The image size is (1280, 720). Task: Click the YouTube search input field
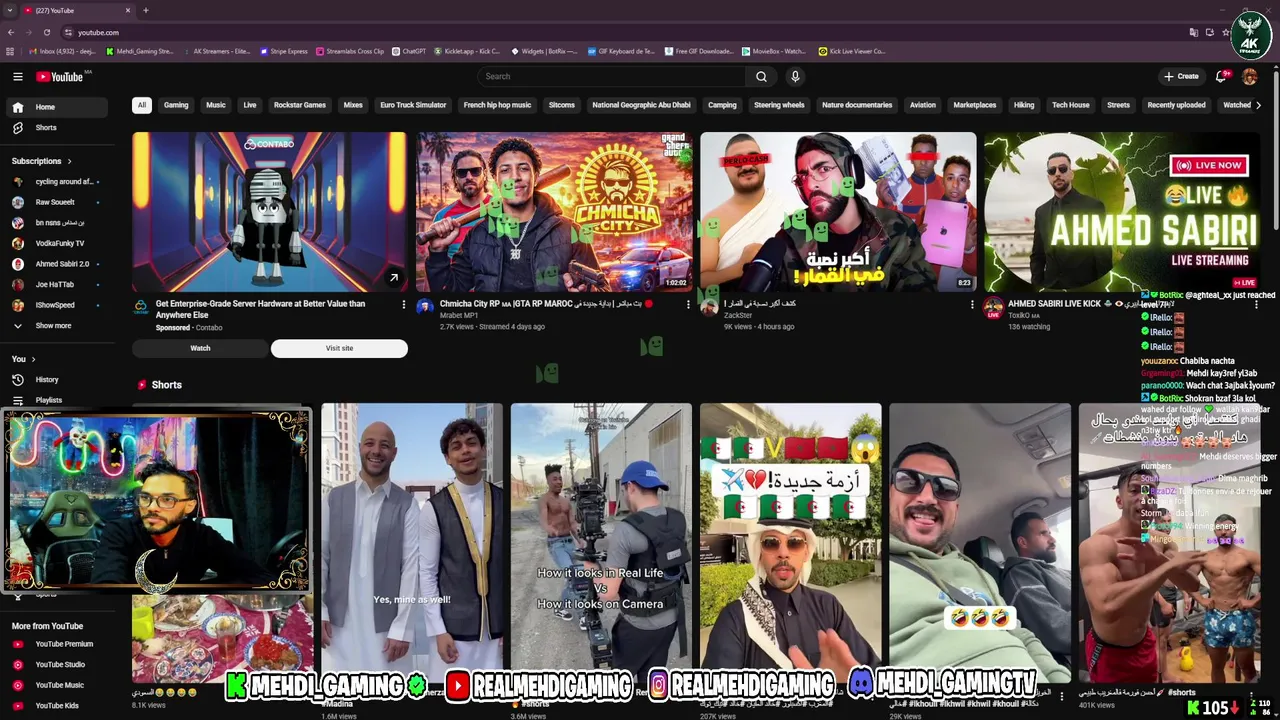pyautogui.click(x=610, y=76)
